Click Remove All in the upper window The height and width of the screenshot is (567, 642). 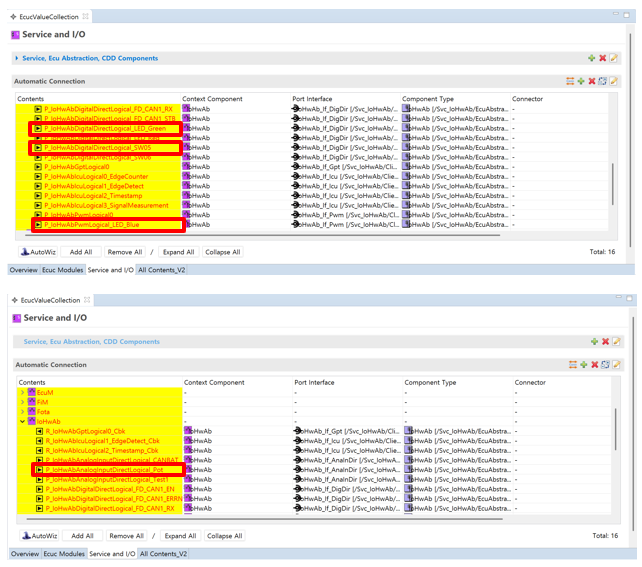125,252
